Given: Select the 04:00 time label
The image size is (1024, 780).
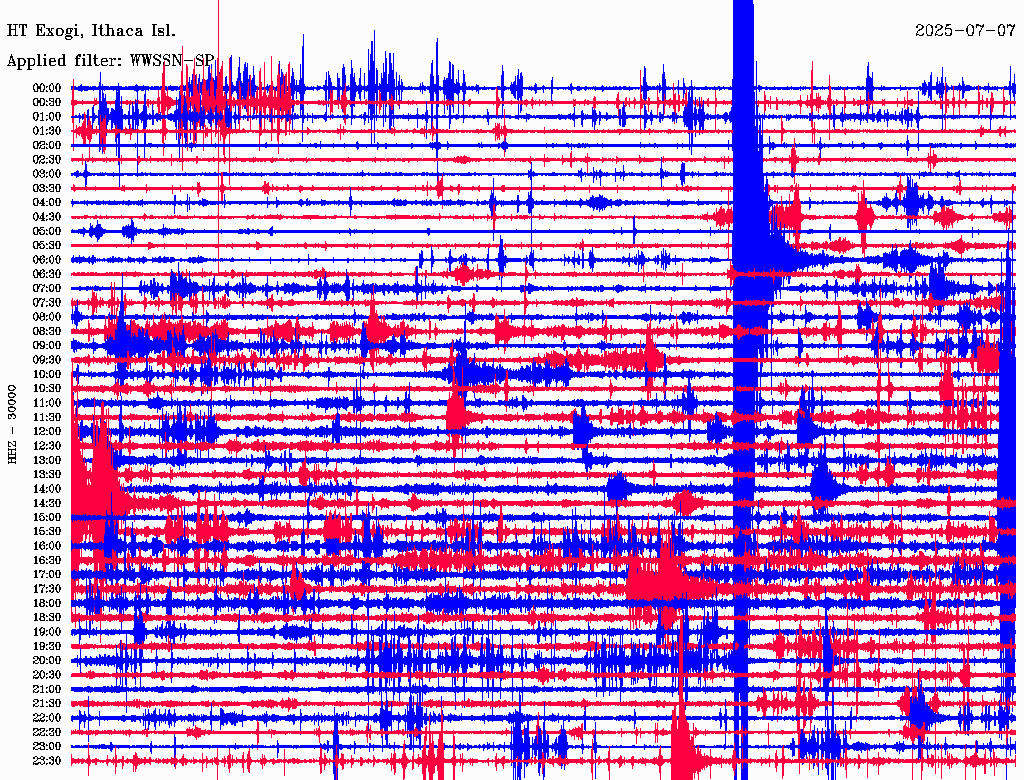Looking at the screenshot, I should coord(47,203).
